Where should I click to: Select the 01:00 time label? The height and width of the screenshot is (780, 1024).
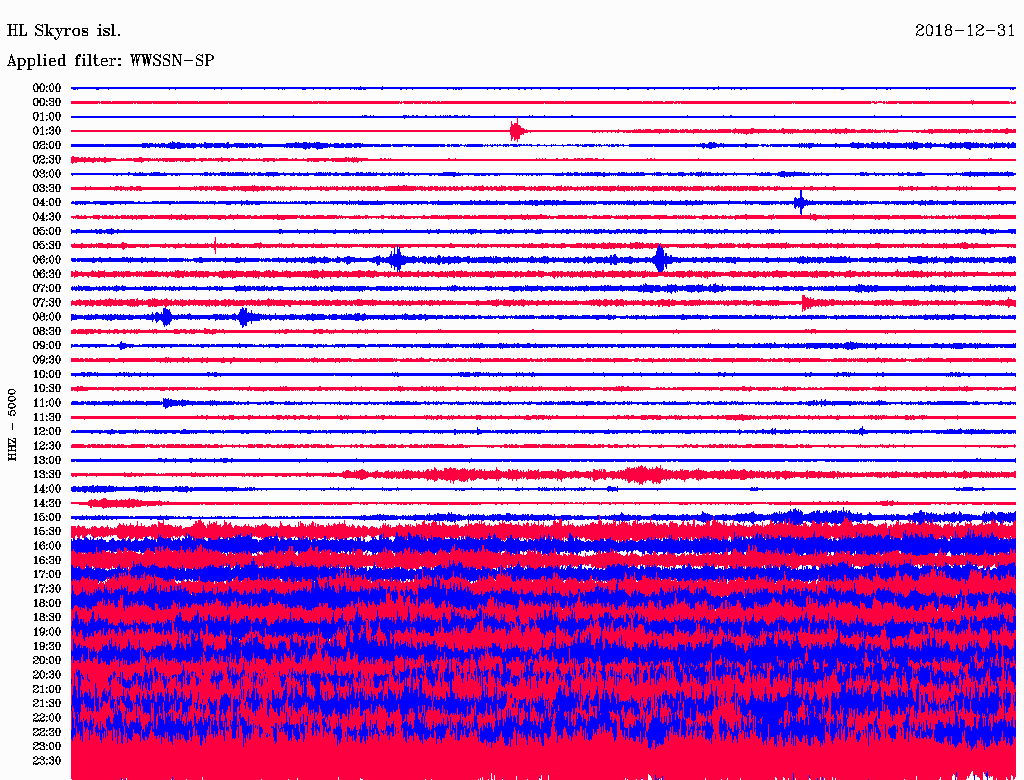point(47,116)
